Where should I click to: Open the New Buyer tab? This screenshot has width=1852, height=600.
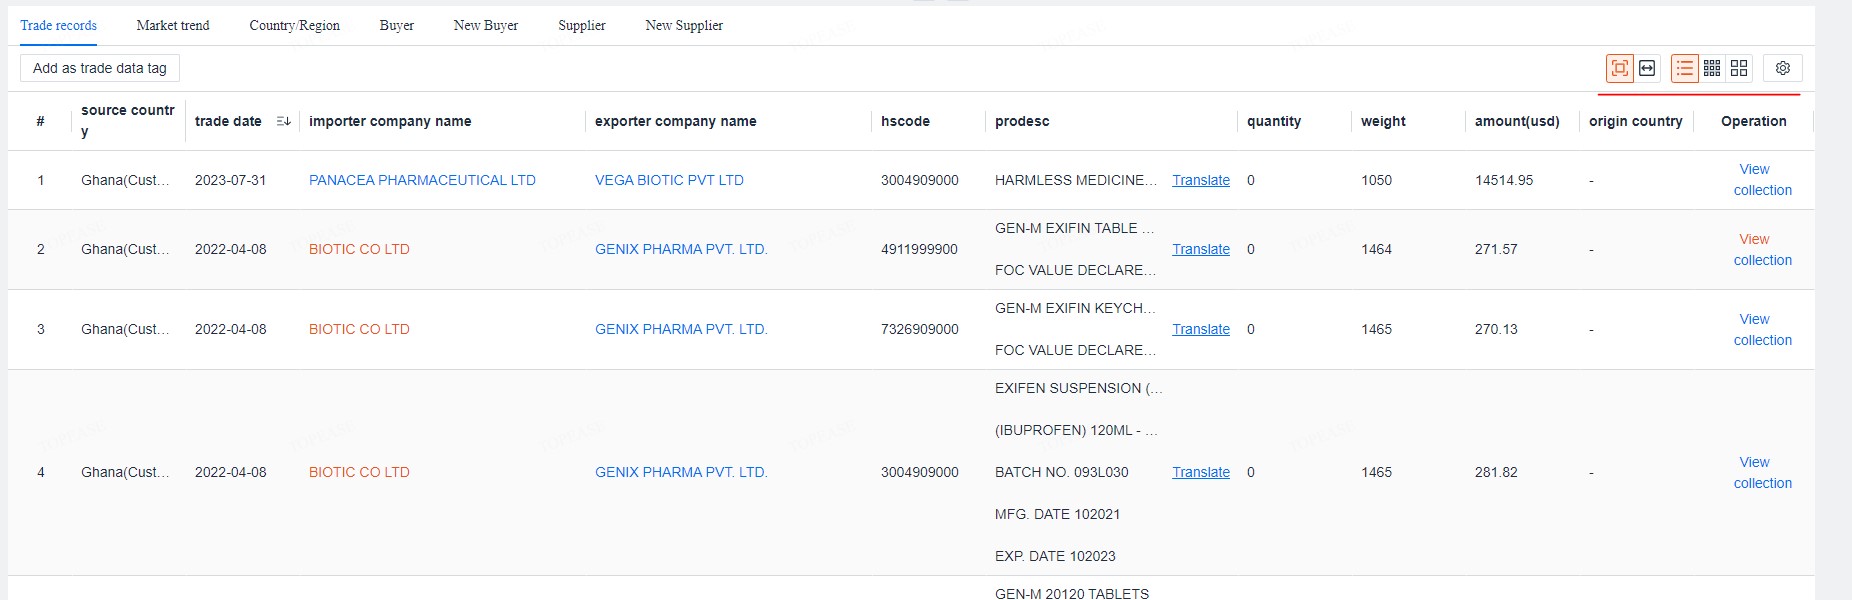tap(486, 25)
